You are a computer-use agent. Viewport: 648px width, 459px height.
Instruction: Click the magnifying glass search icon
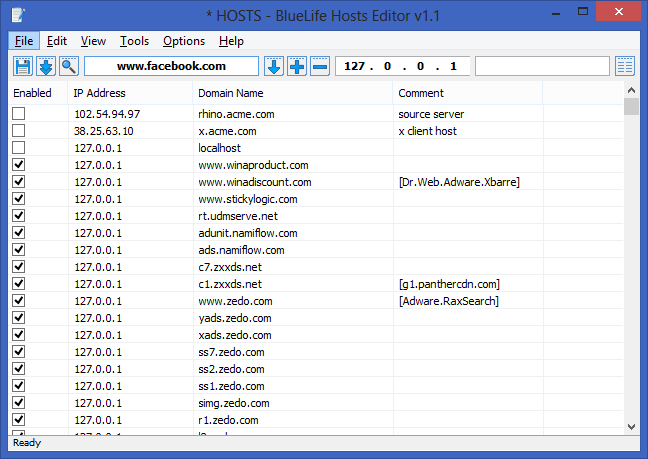pyautogui.click(x=69, y=66)
